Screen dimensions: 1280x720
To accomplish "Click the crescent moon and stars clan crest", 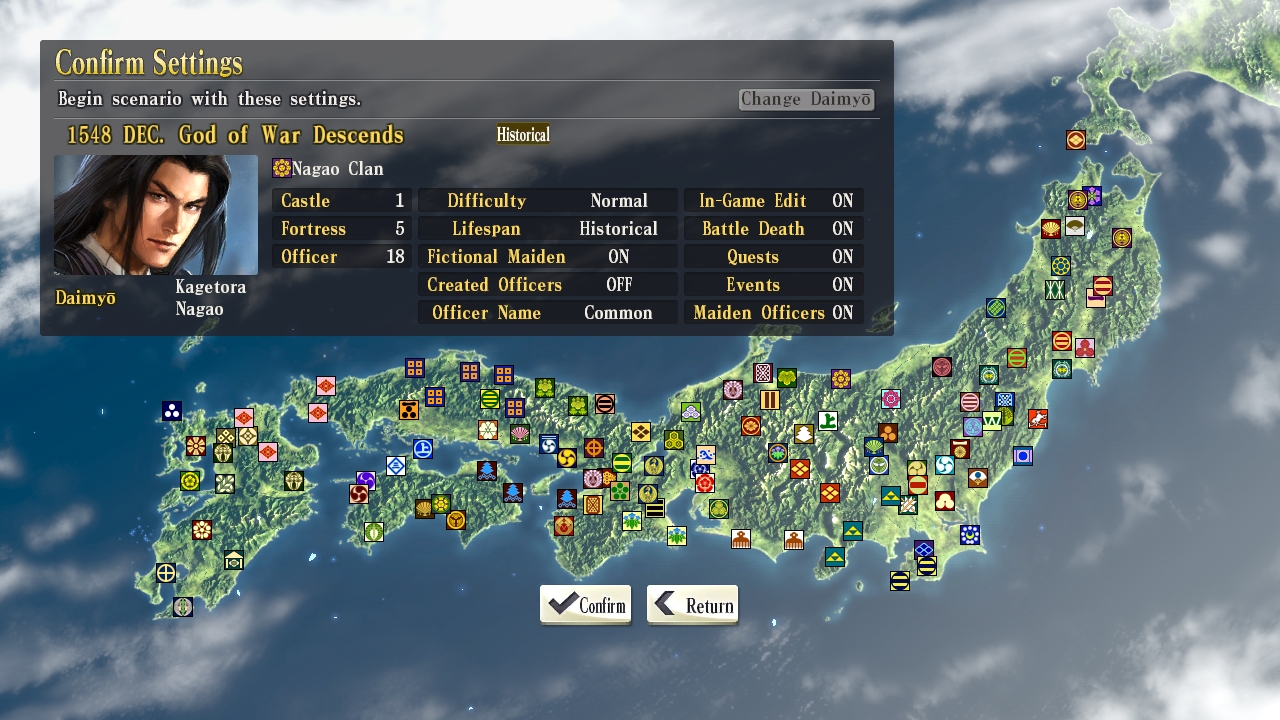I will [970, 534].
